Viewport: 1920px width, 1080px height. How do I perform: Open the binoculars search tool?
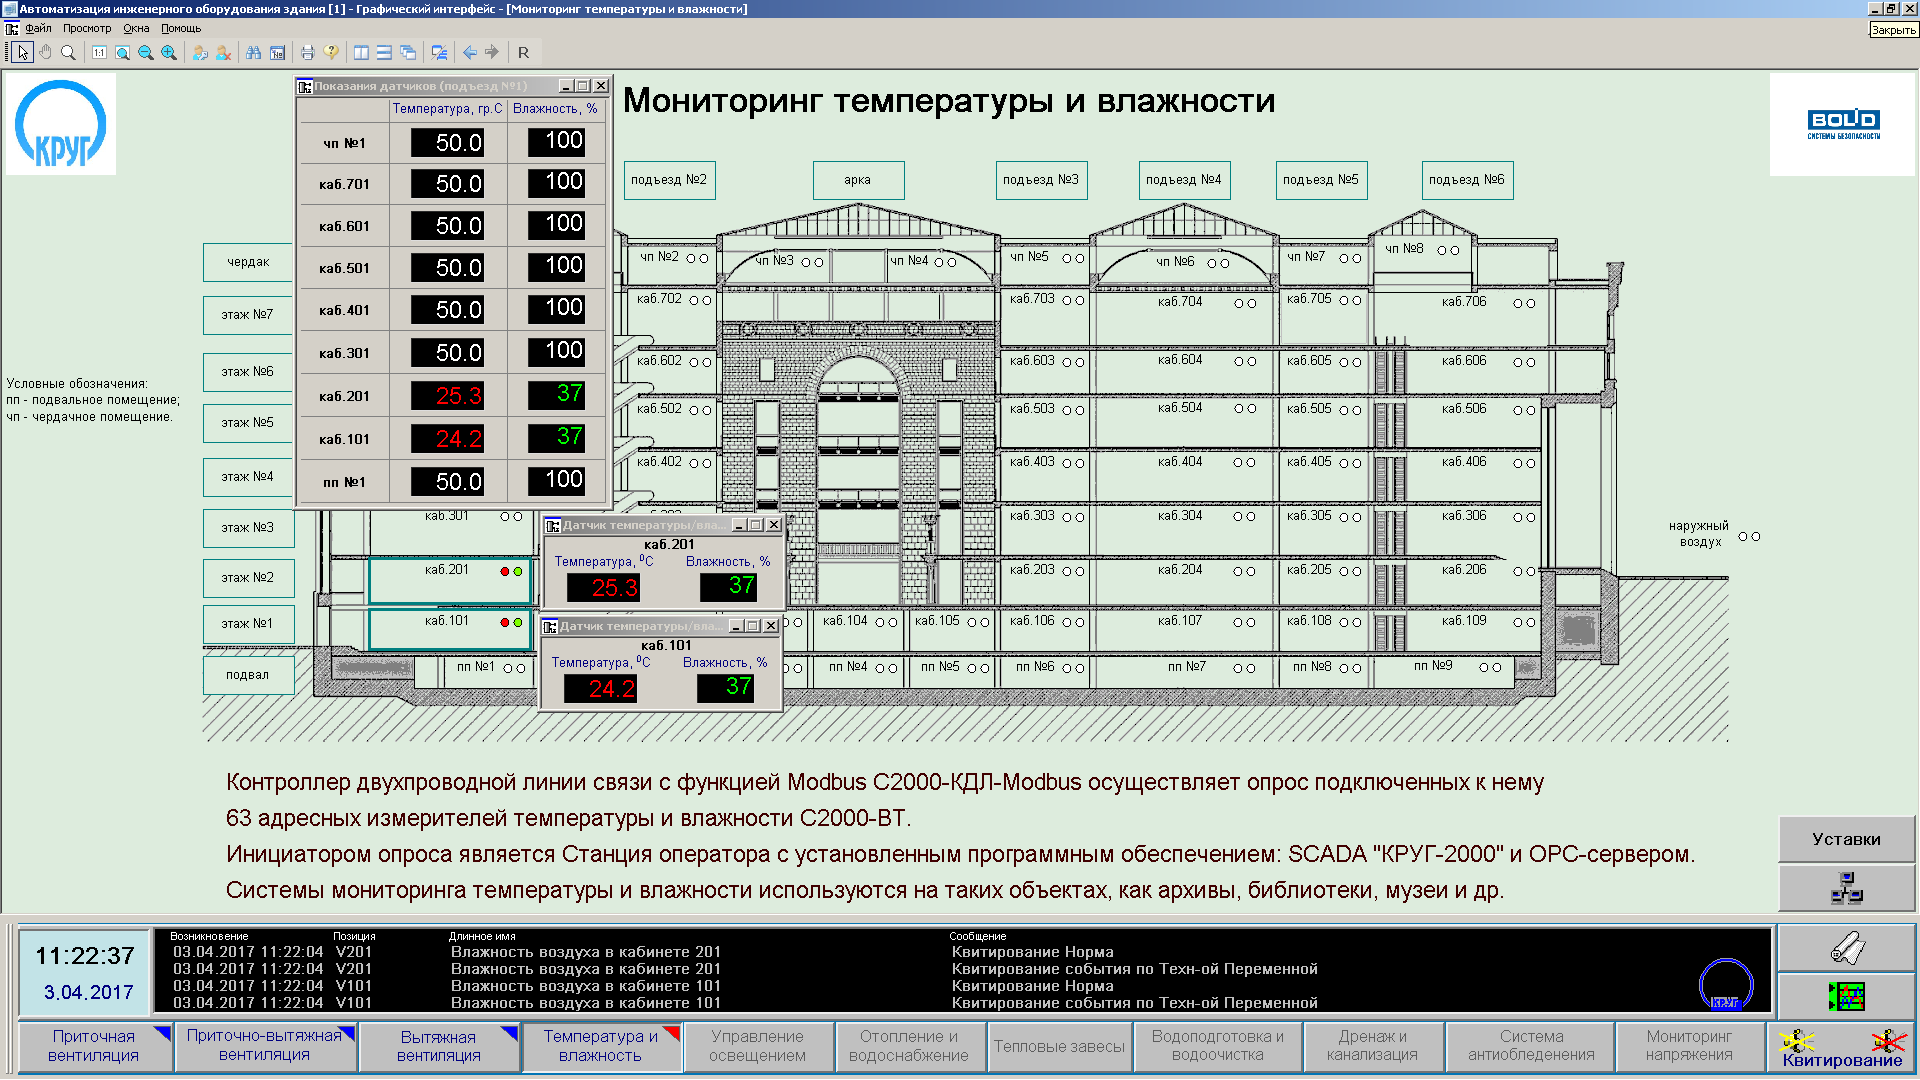[x=253, y=52]
